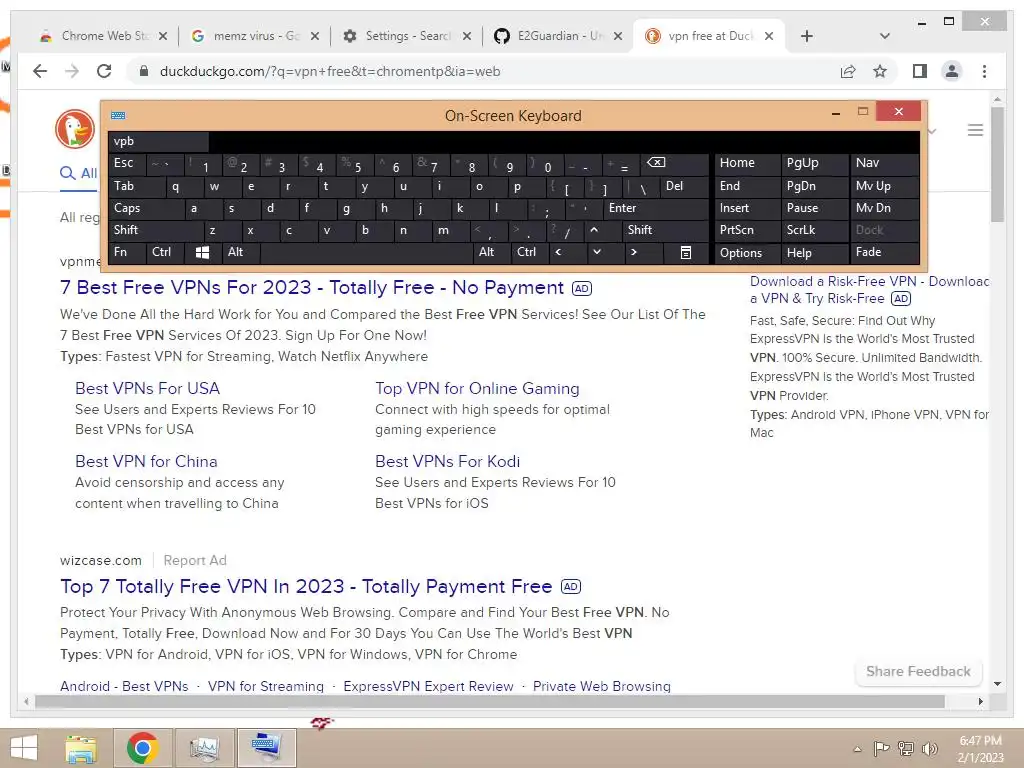Click the Download a Risk-Free VPN ad link

[869, 290]
